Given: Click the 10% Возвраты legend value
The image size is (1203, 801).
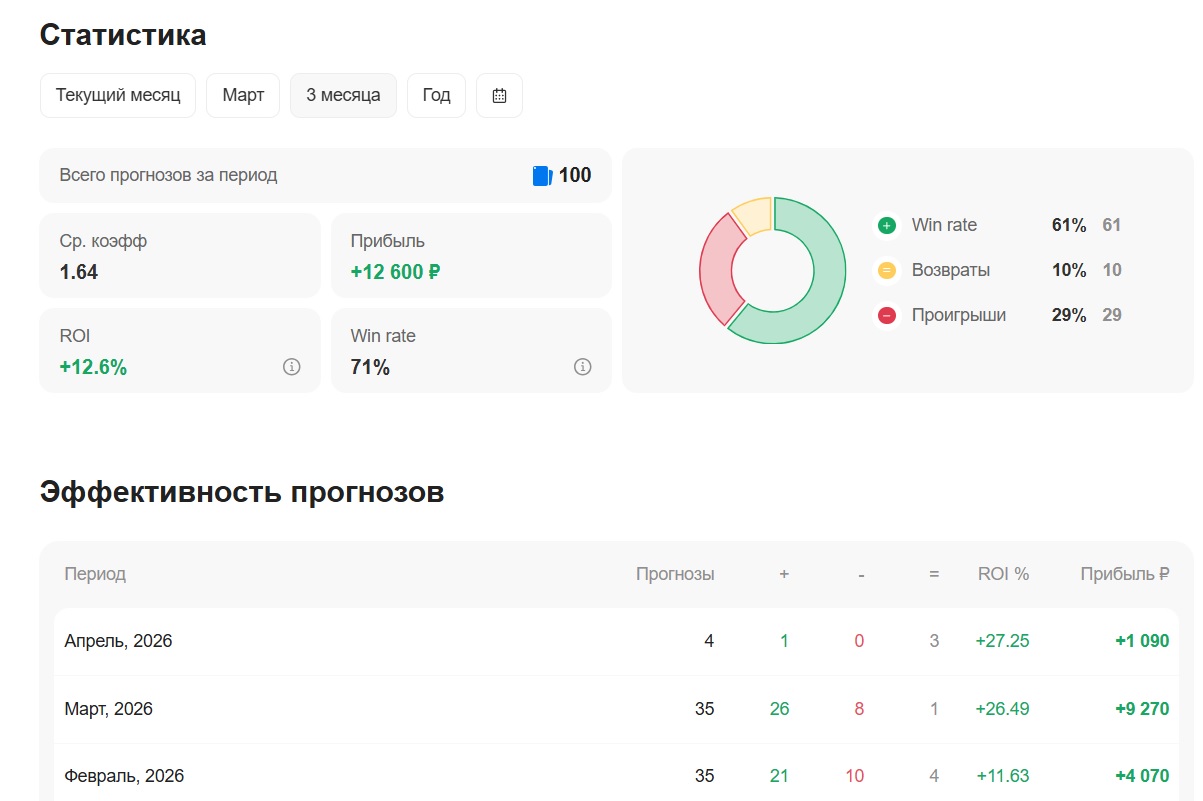Looking at the screenshot, I should [x=1069, y=270].
